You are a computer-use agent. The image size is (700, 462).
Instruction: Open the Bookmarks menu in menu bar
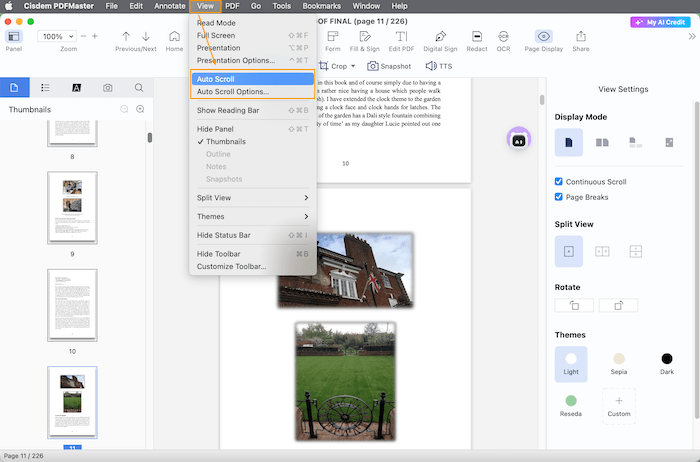(x=321, y=6)
